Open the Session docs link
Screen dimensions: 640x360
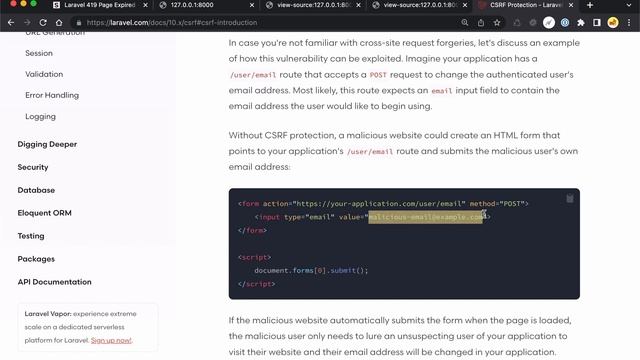click(39, 53)
